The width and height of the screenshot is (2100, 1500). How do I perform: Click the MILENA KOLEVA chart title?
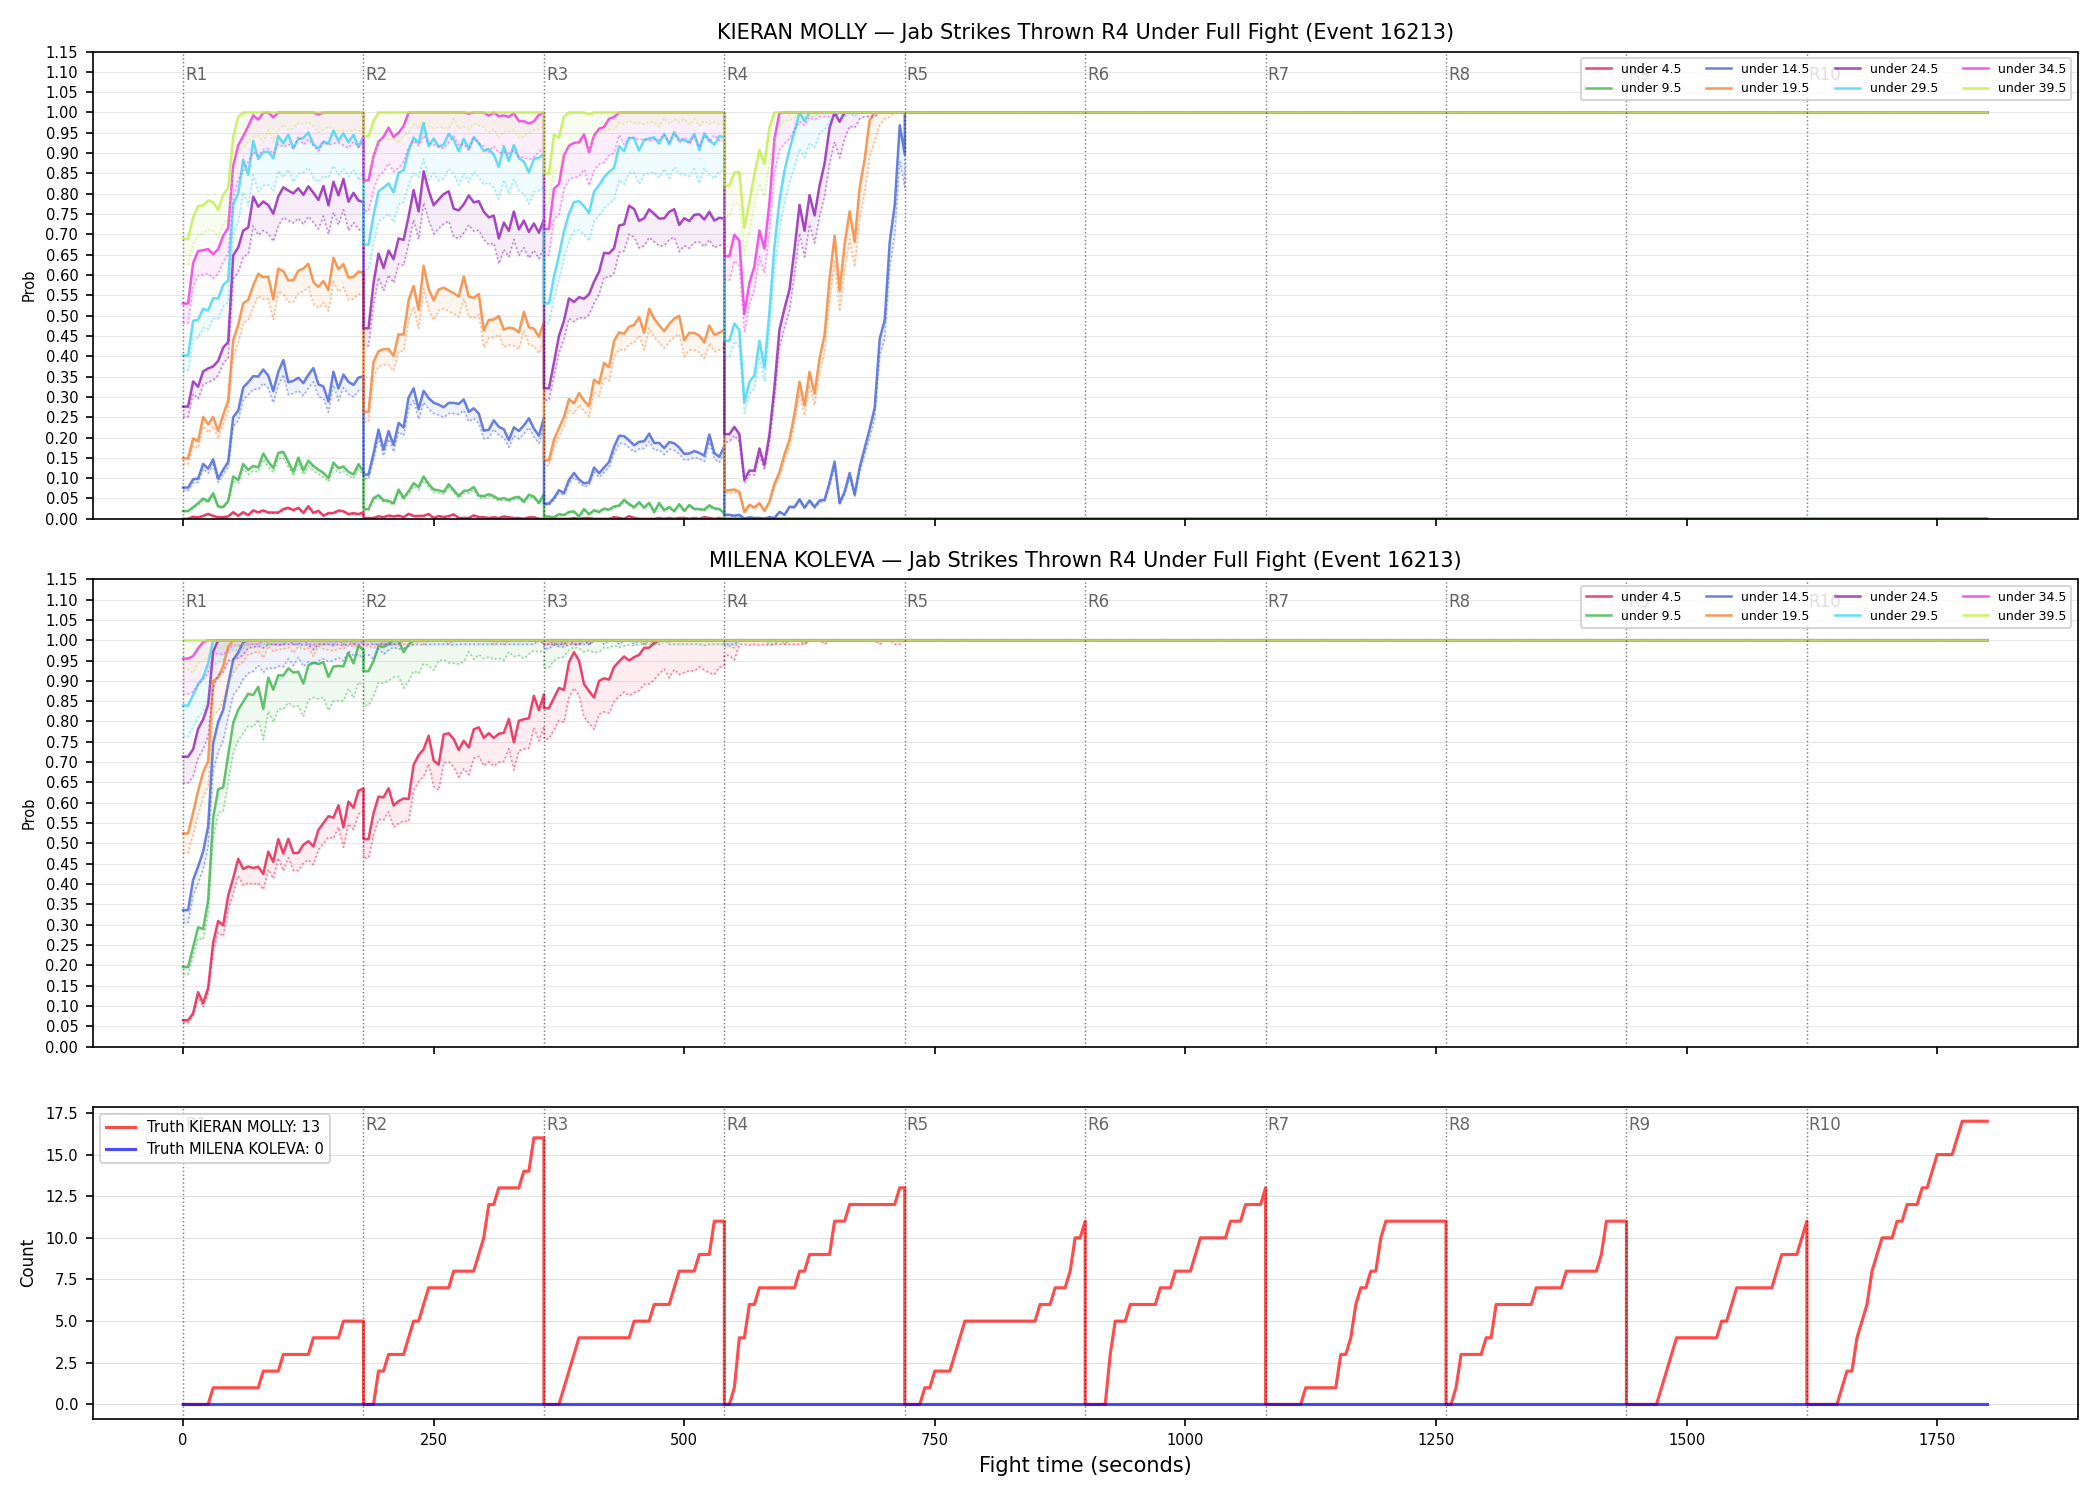point(1085,560)
